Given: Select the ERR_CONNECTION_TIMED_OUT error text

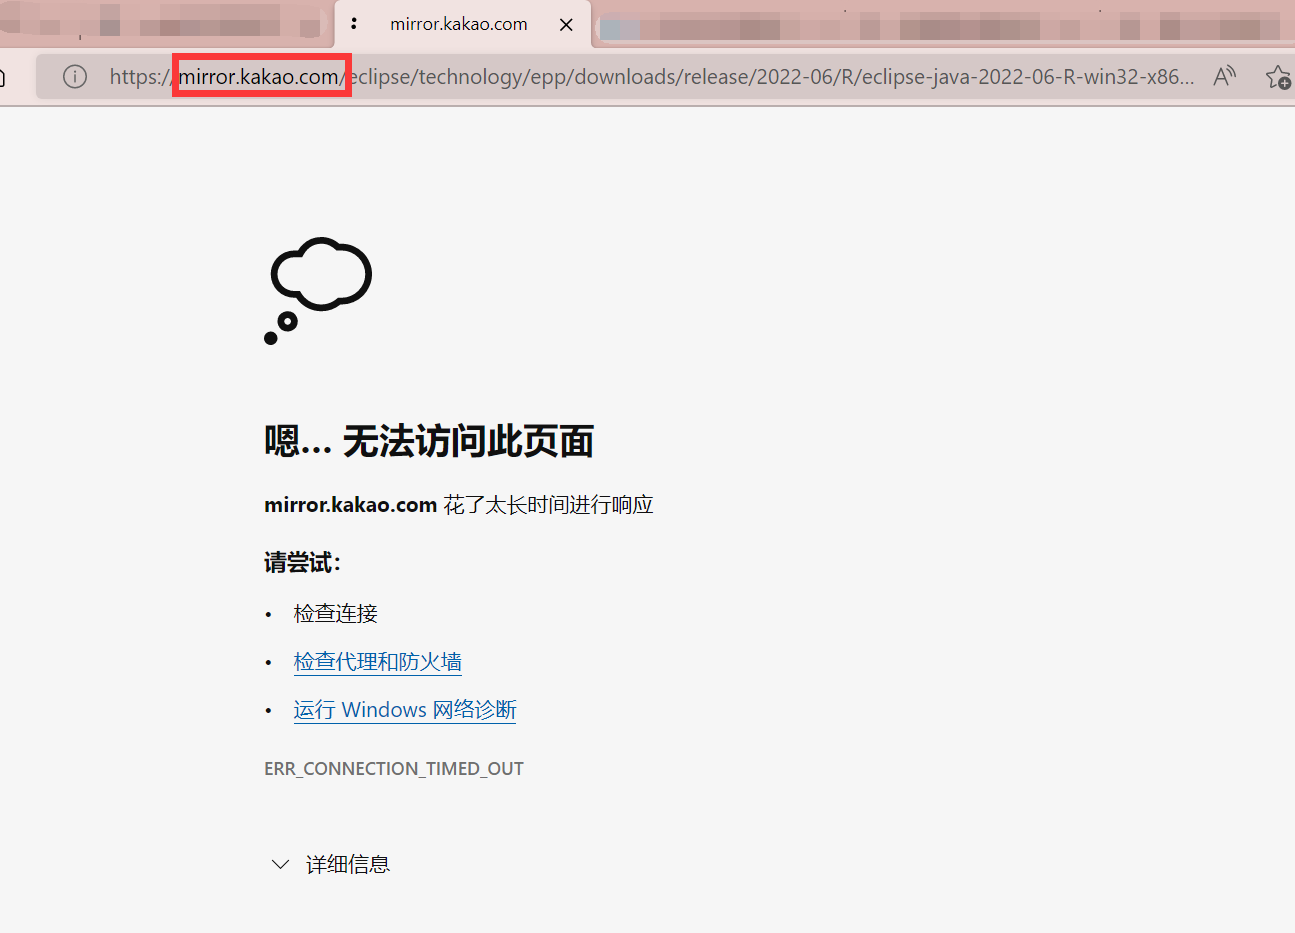Looking at the screenshot, I should 394,769.
